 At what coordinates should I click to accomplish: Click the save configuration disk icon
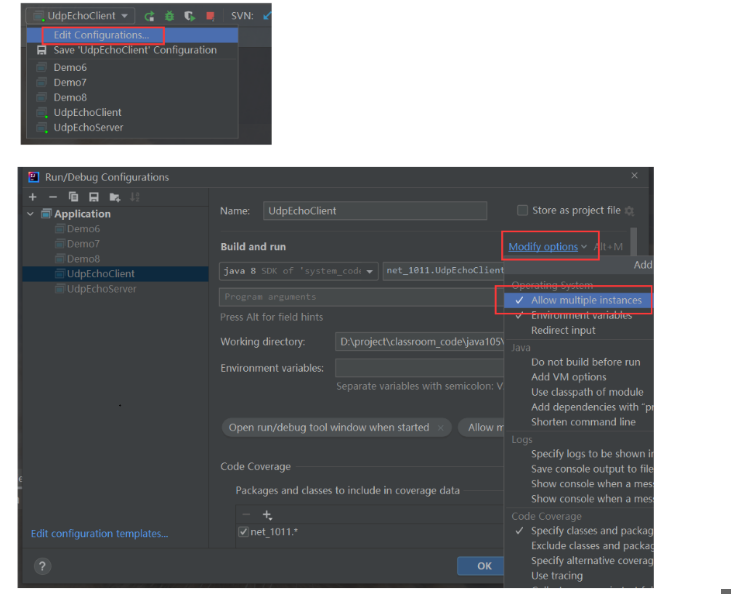coord(93,197)
